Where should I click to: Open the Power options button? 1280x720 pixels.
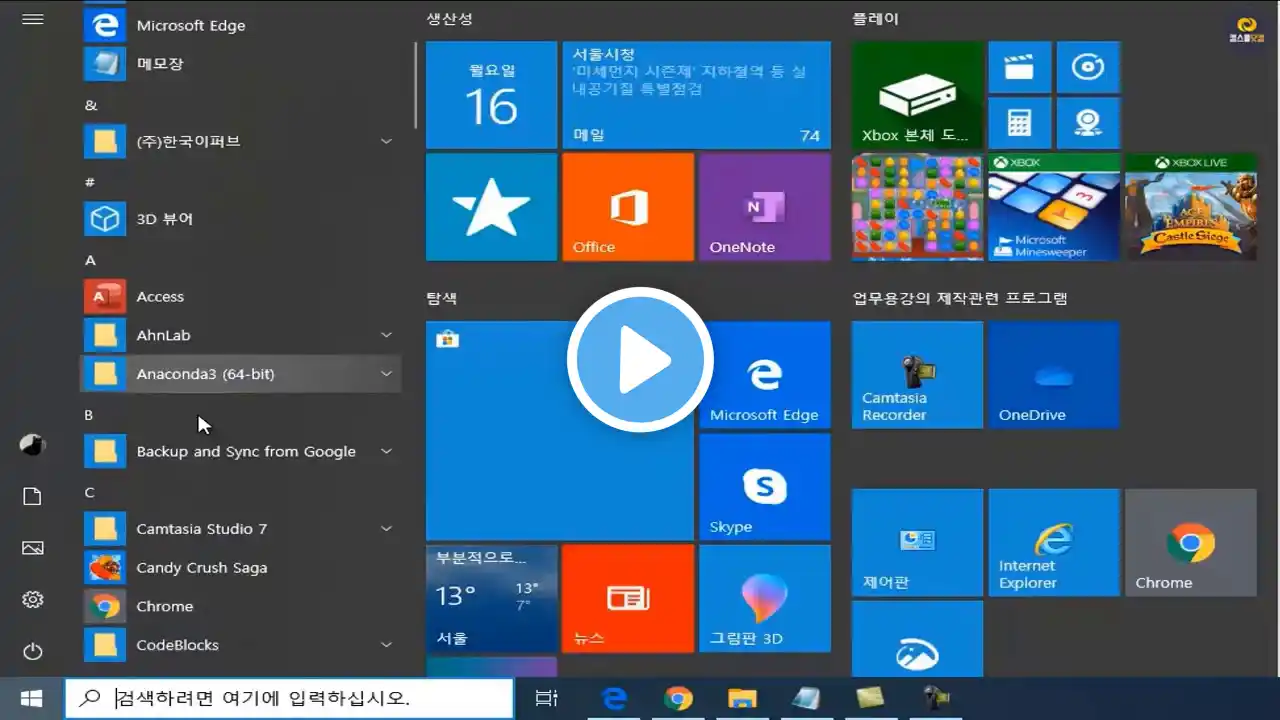coord(32,651)
